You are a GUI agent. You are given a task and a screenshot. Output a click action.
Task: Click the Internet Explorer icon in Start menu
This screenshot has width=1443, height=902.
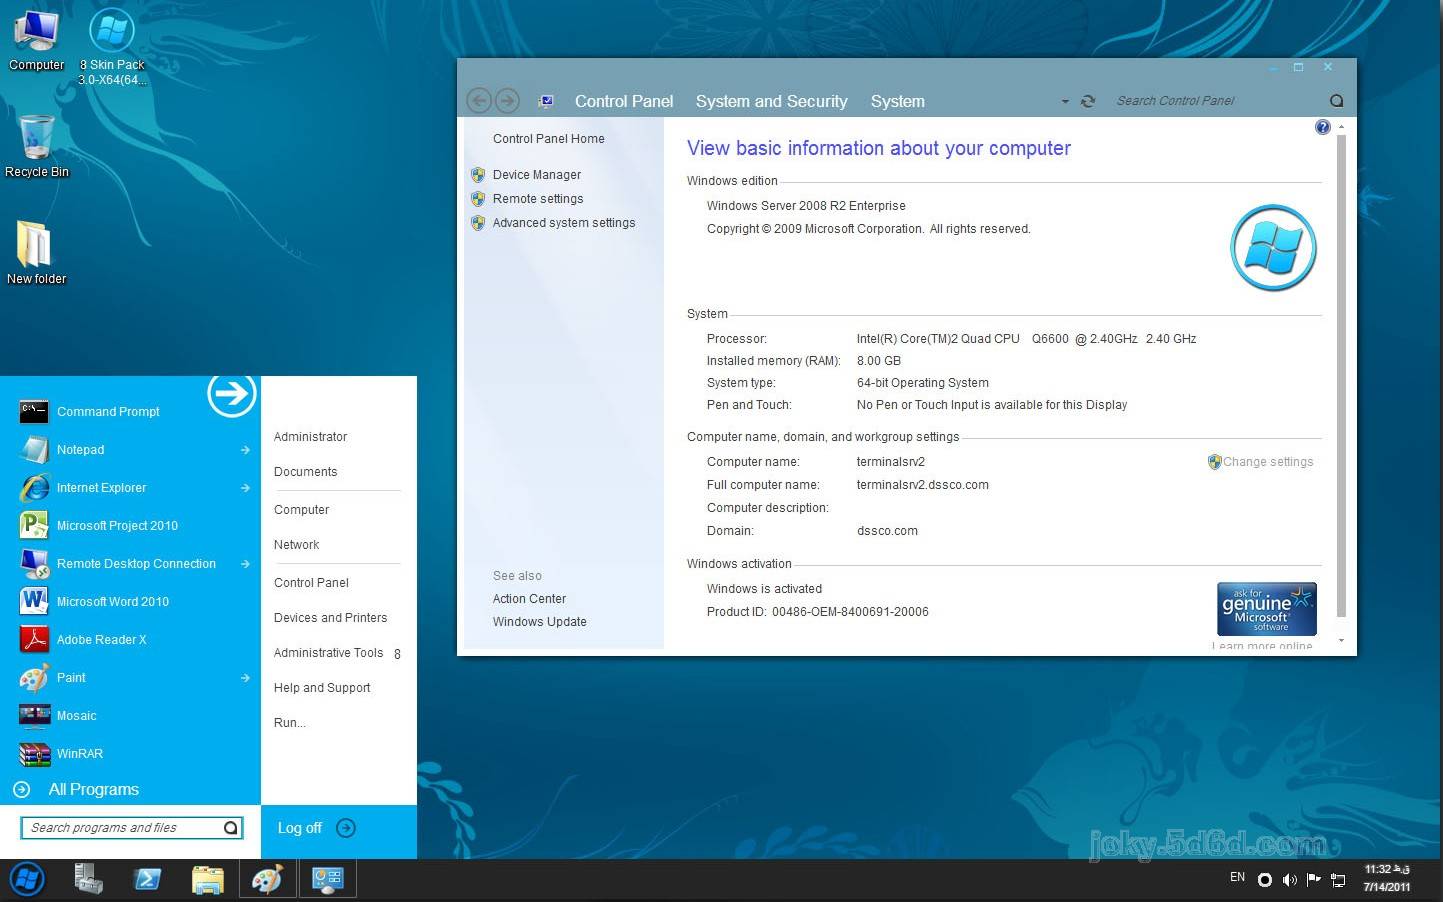[34, 487]
